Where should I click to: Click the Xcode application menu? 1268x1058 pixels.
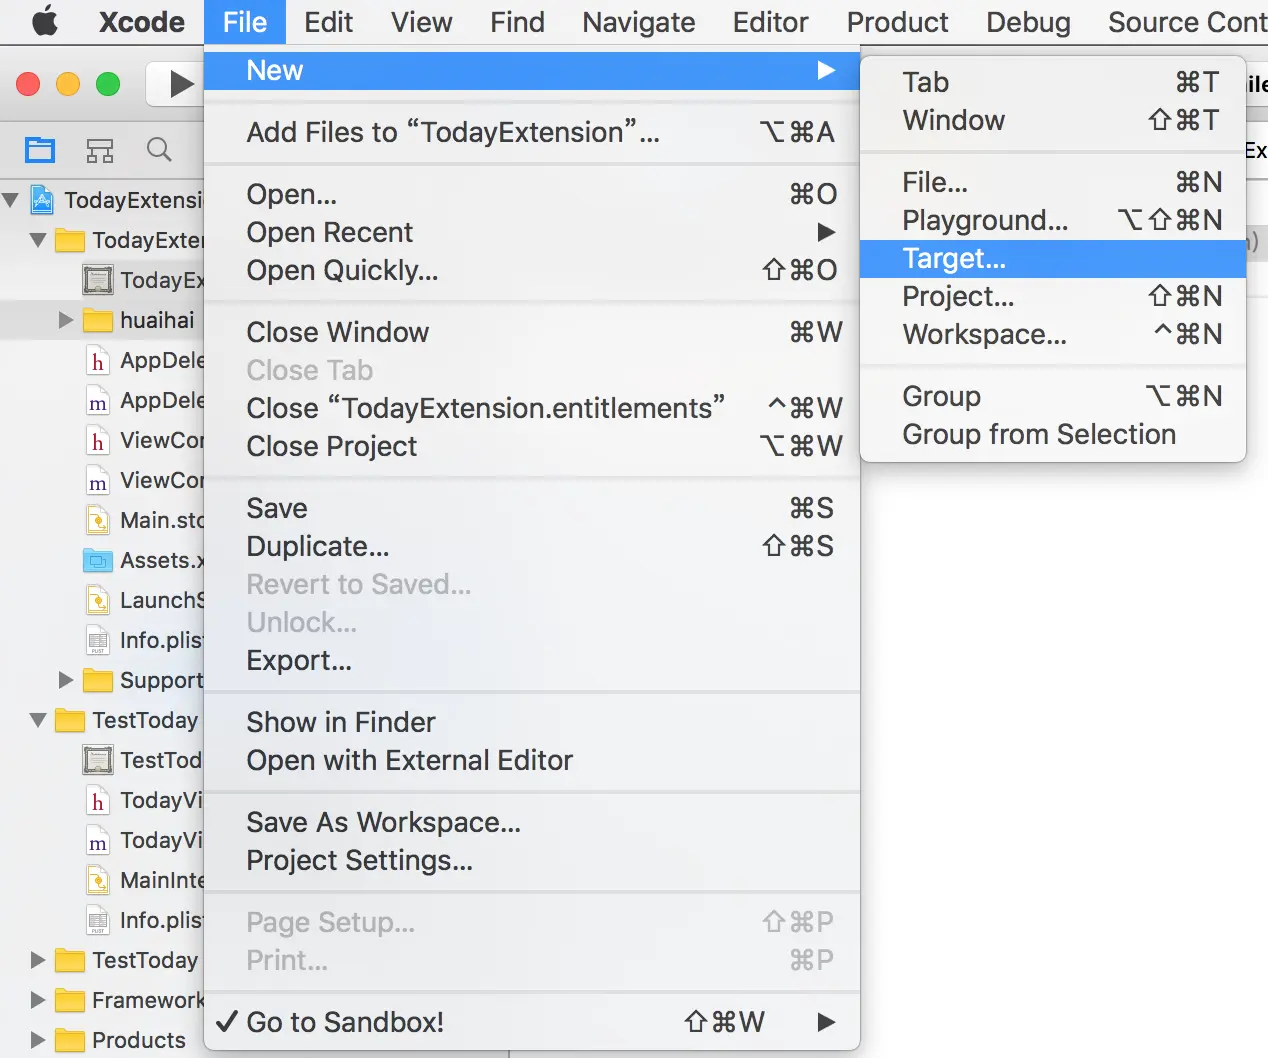tap(142, 22)
